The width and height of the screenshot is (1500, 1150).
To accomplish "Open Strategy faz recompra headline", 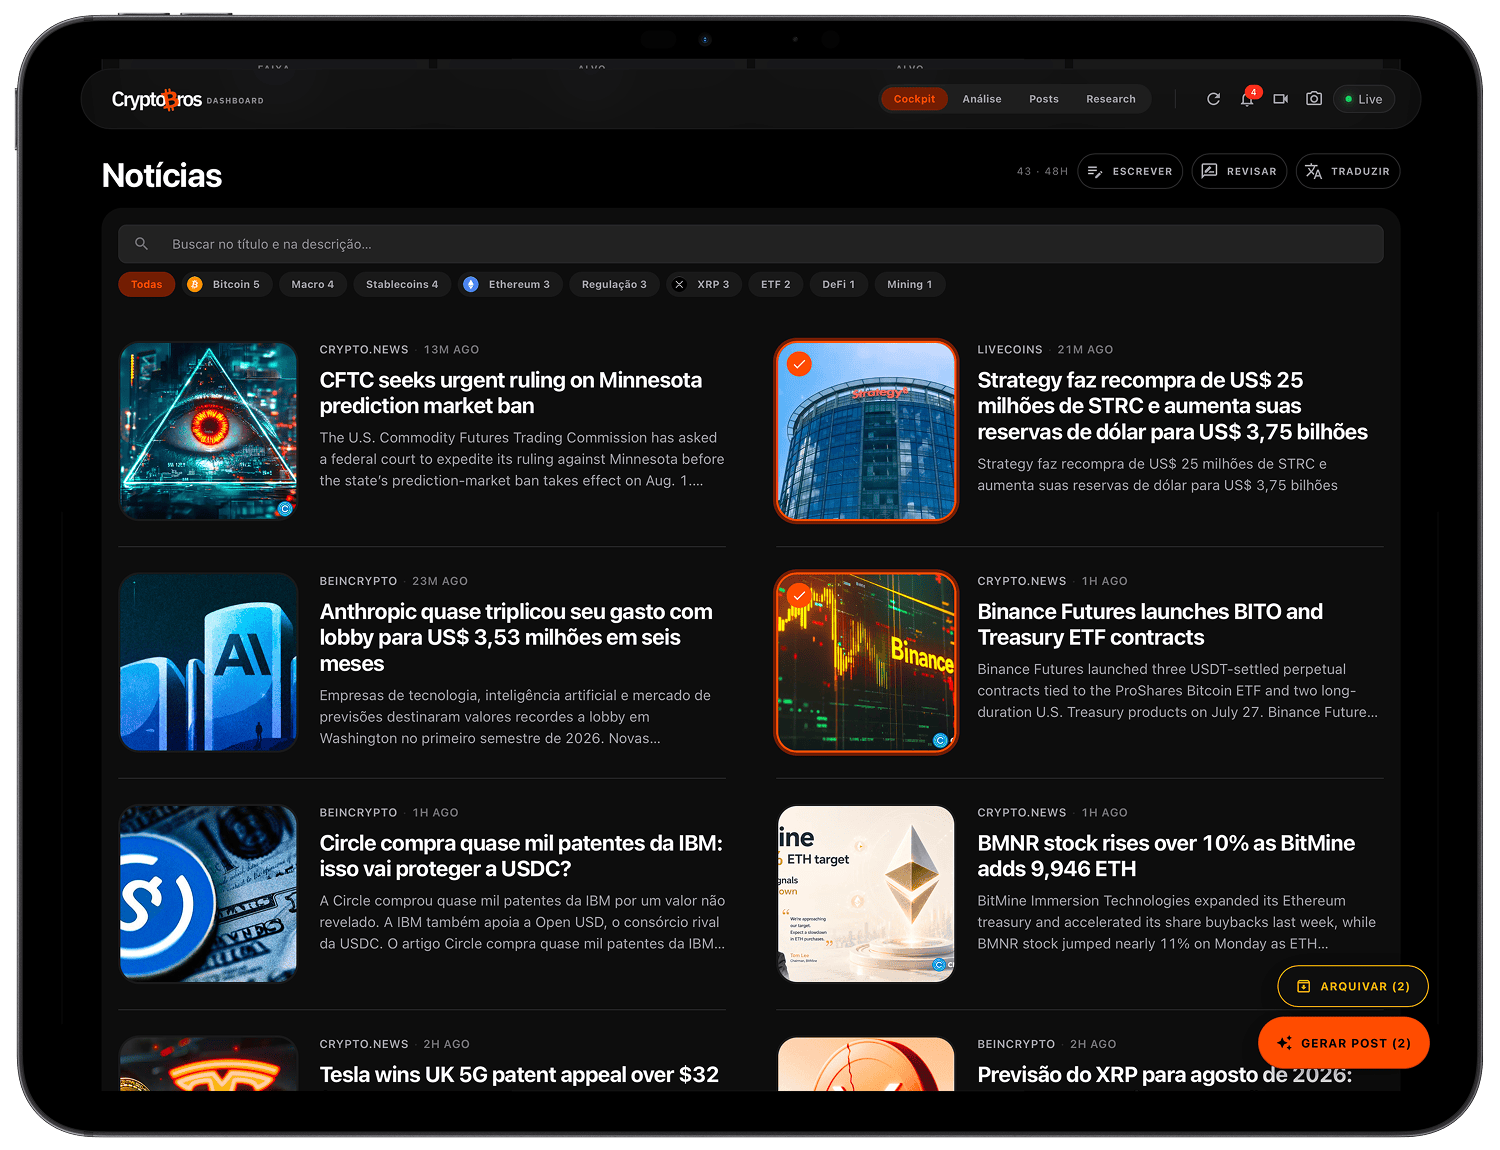I will 1172,406.
